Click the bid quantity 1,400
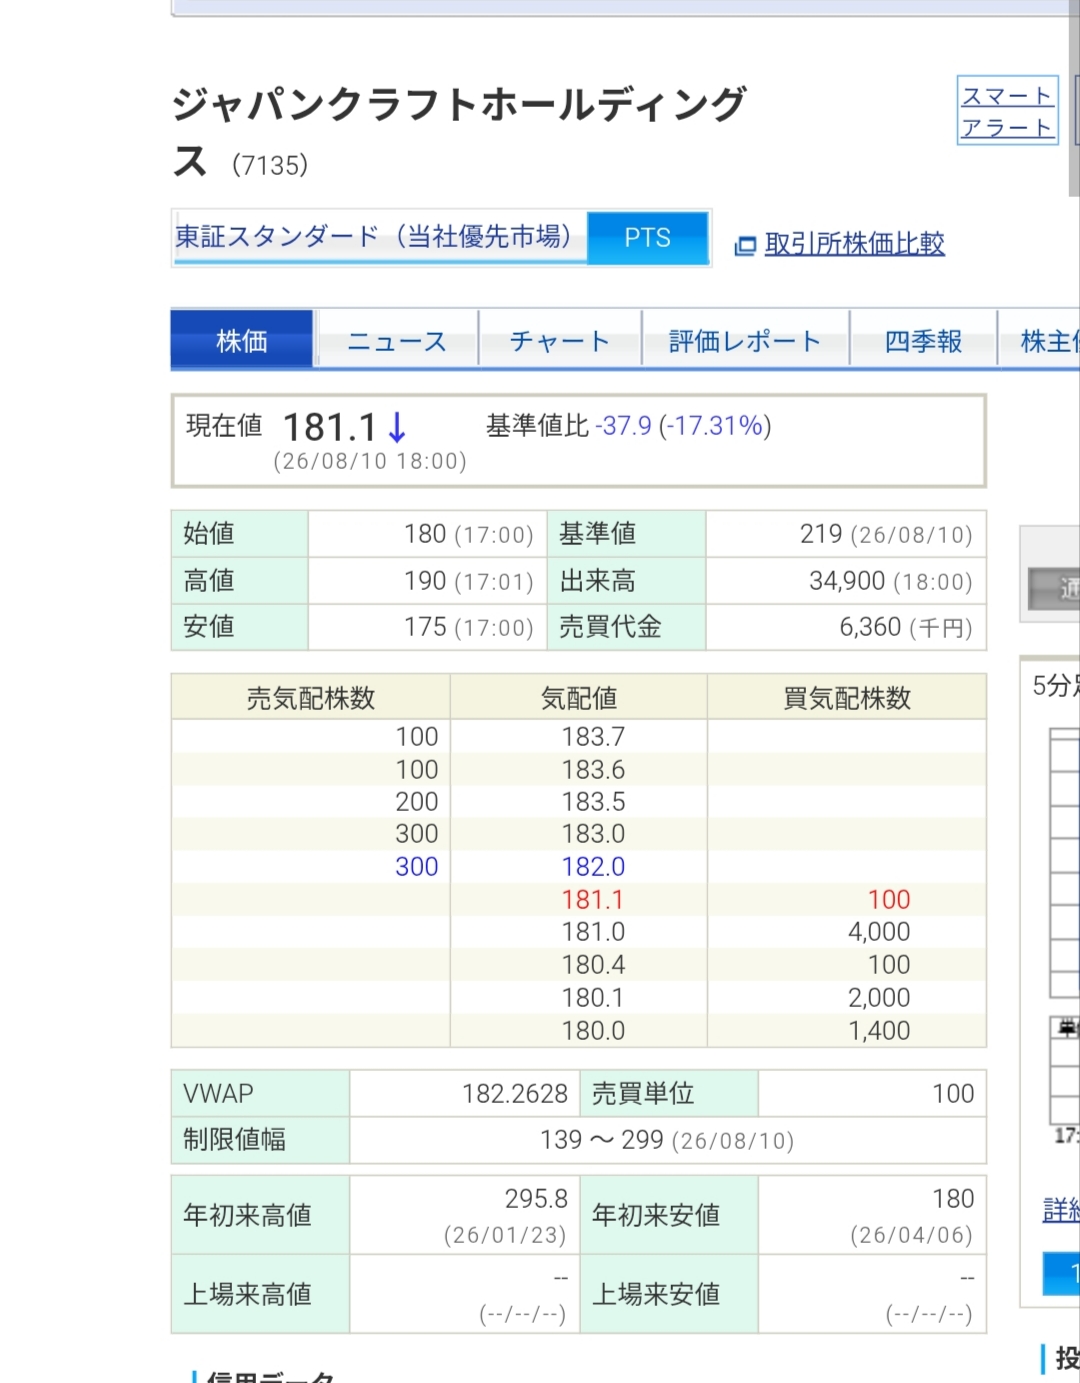 [879, 1031]
